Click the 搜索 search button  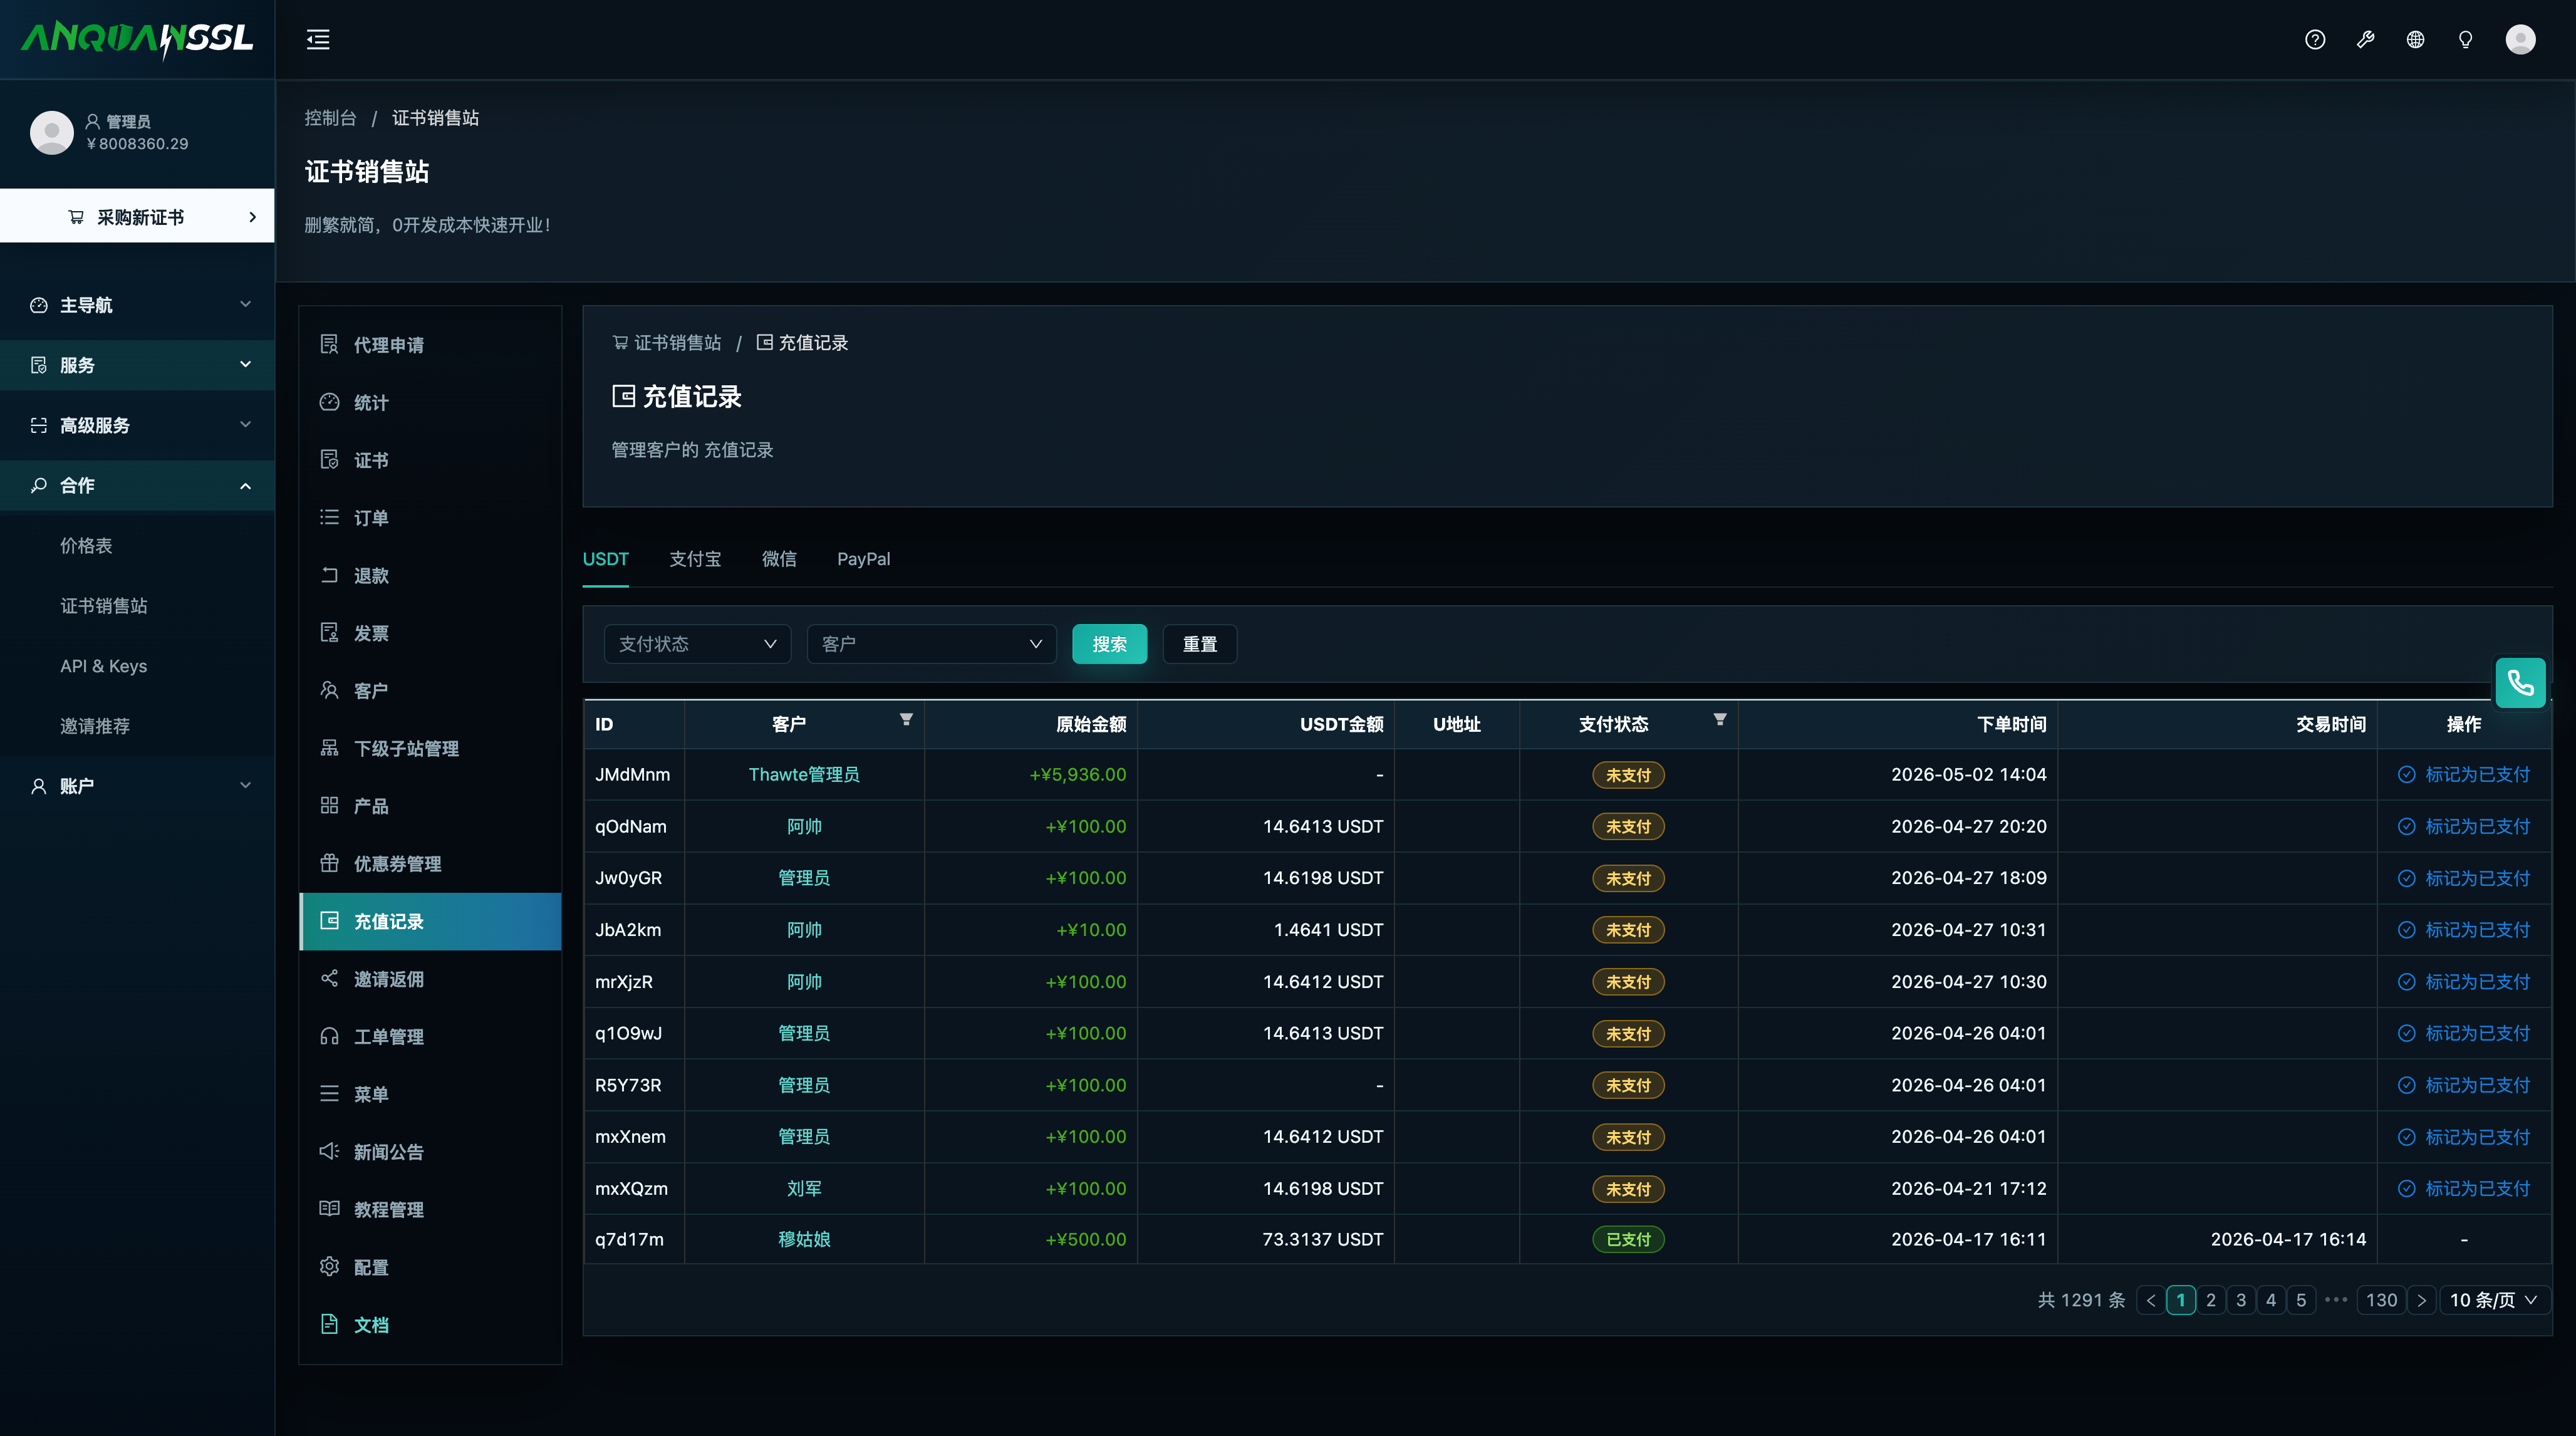(1109, 644)
